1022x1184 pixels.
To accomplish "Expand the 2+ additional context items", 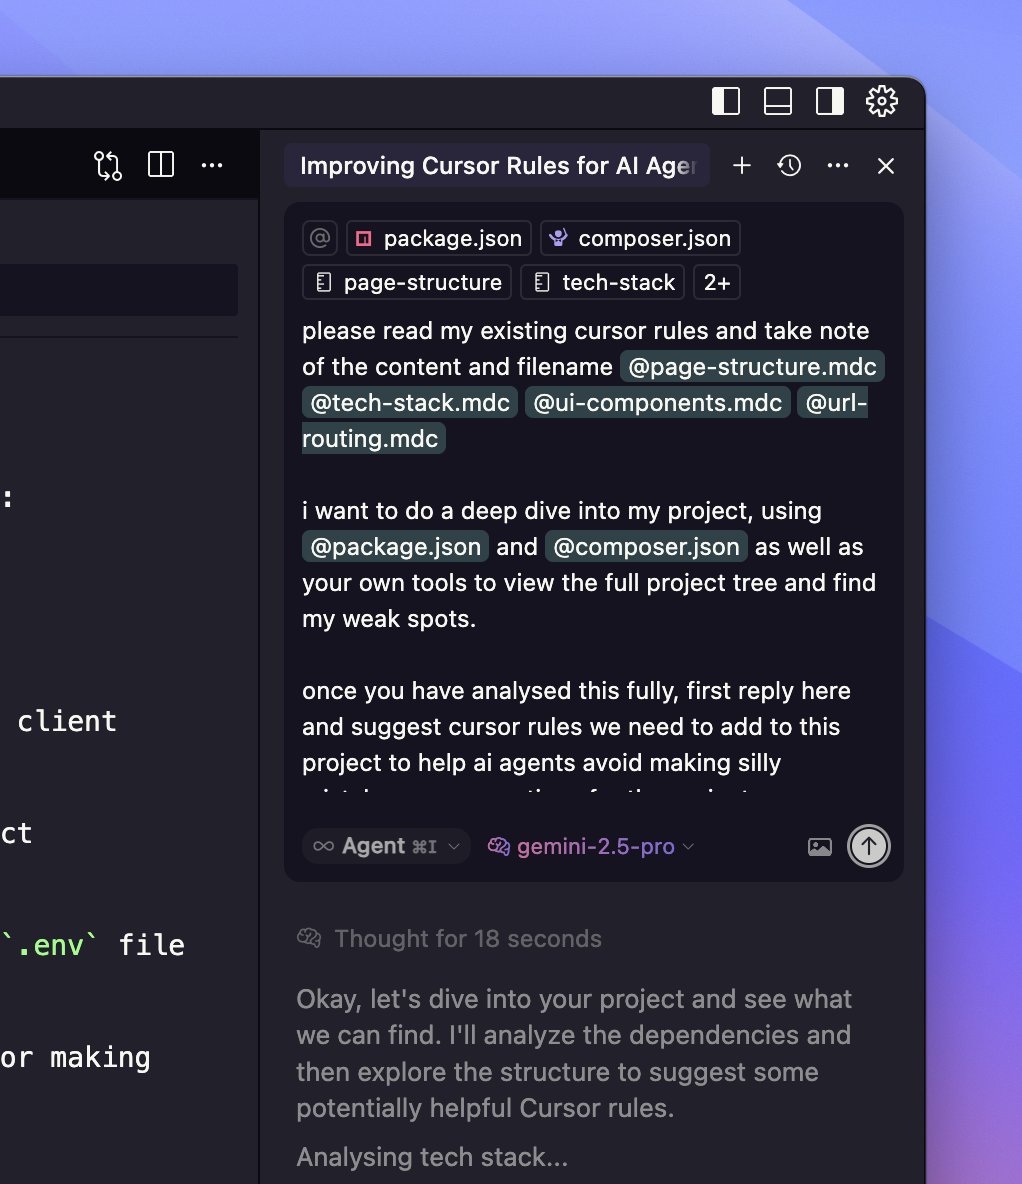I will click(717, 282).
